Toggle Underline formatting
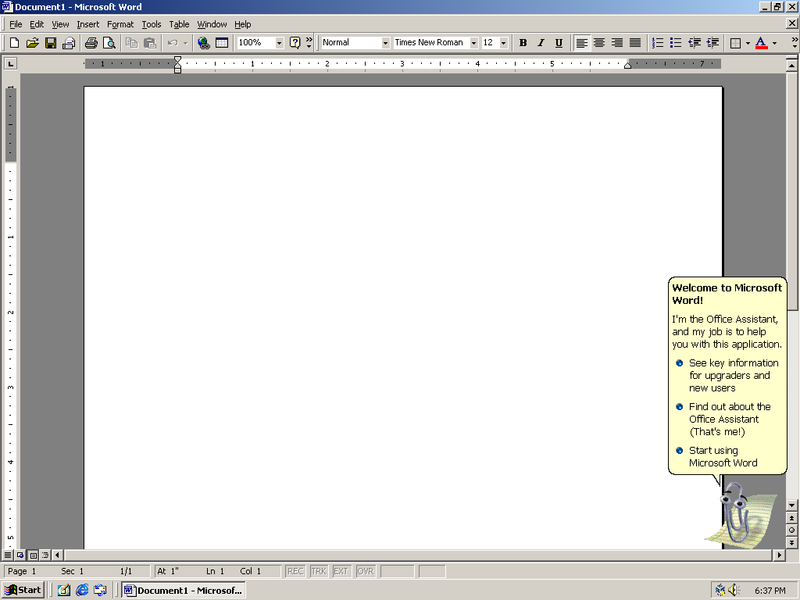Viewport: 800px width, 600px height. (x=559, y=43)
